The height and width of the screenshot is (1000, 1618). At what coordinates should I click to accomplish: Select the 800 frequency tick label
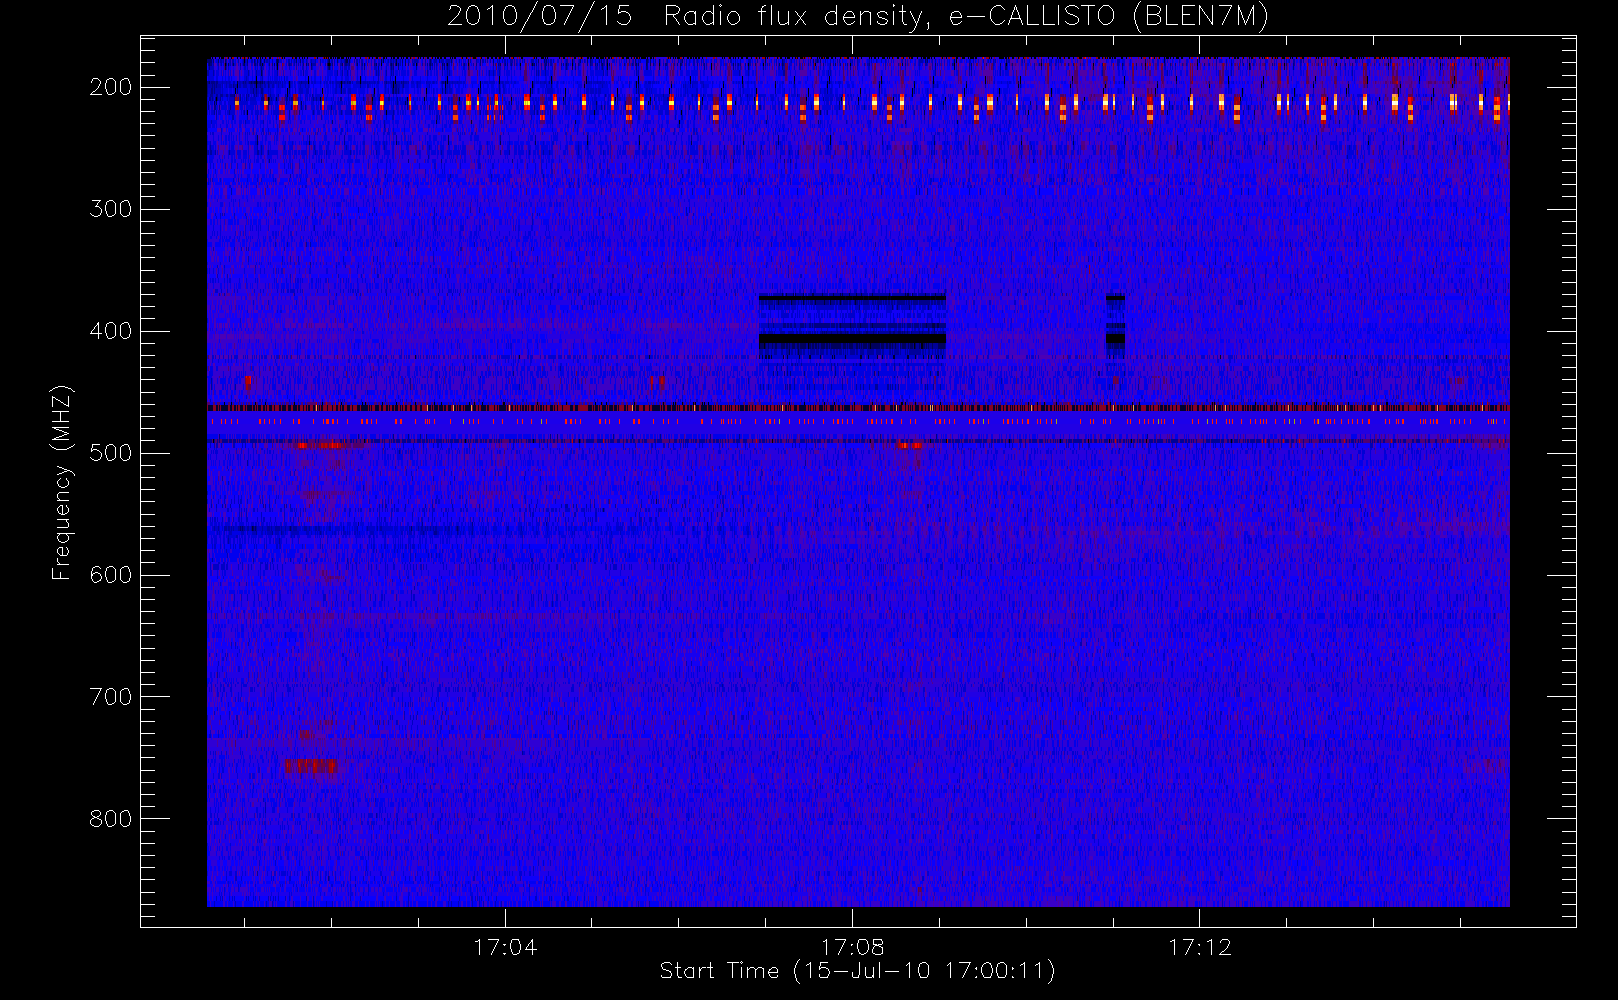(111, 819)
